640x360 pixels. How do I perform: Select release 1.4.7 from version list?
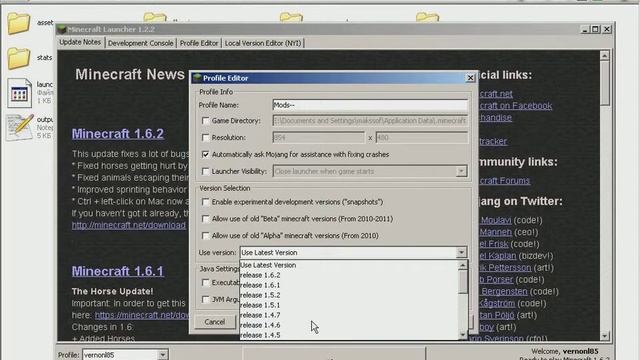click(349, 315)
